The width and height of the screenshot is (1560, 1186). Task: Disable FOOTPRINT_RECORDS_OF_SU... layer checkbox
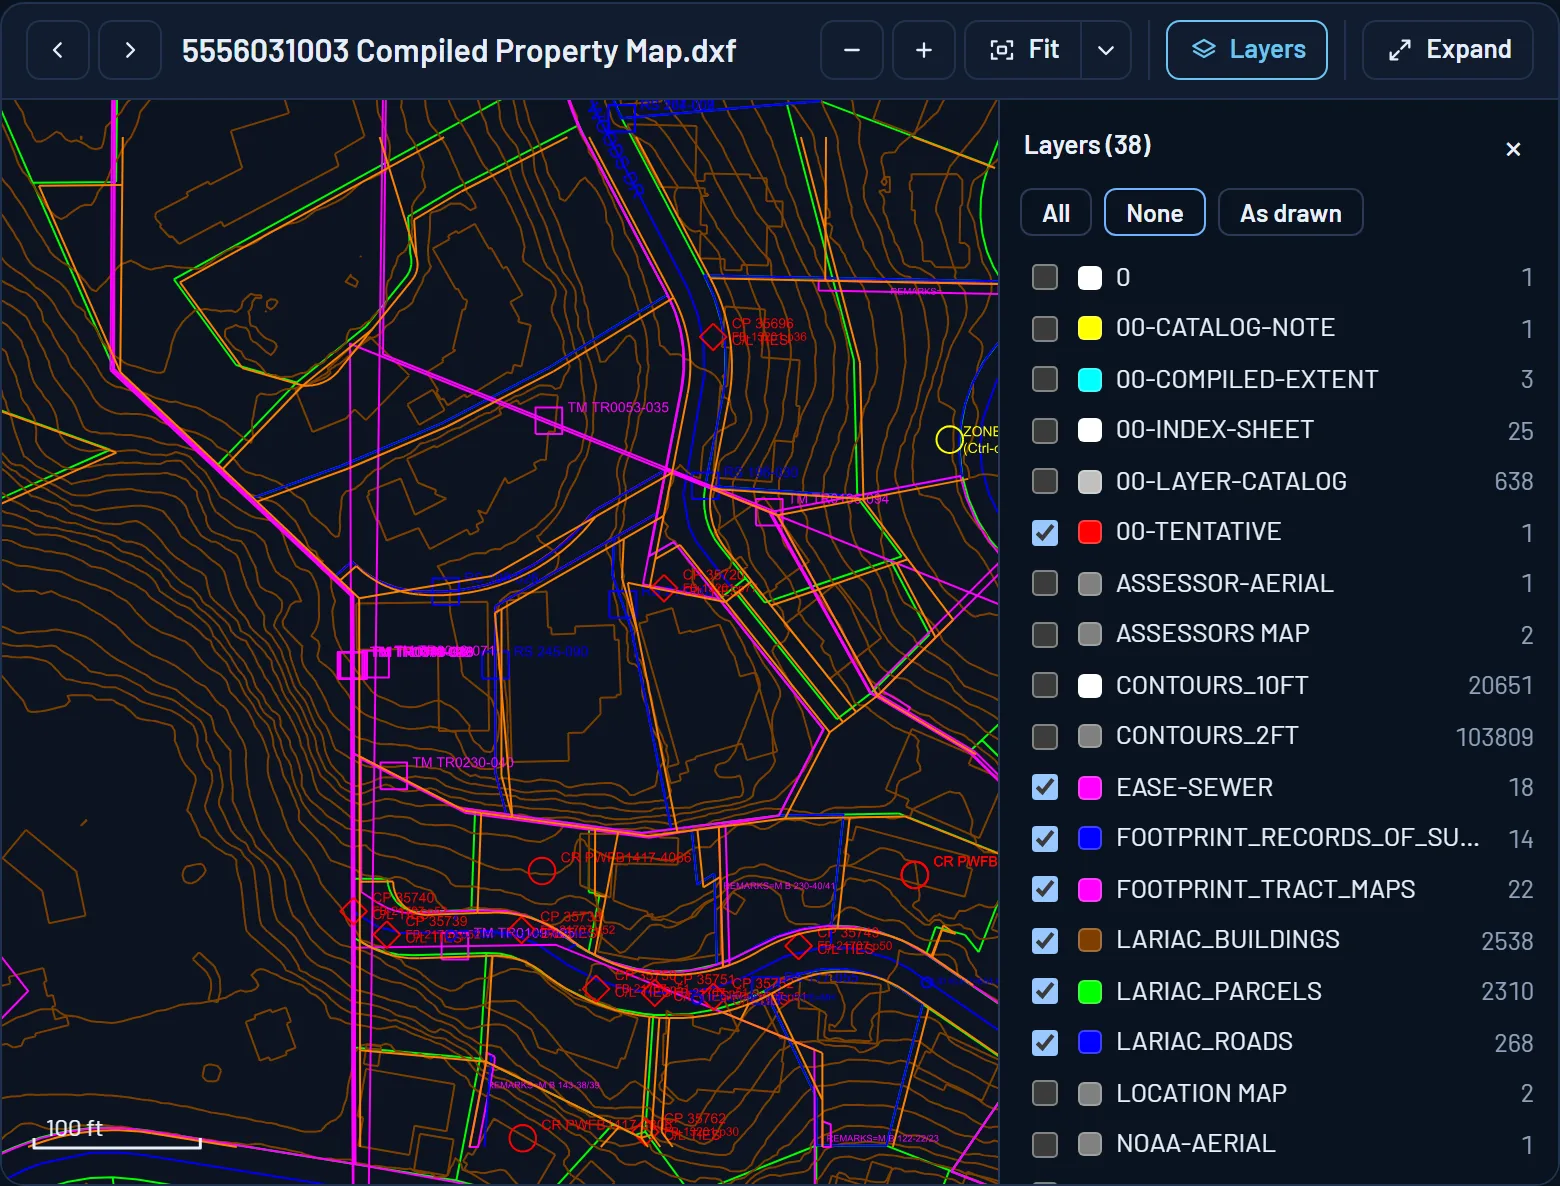(x=1045, y=838)
